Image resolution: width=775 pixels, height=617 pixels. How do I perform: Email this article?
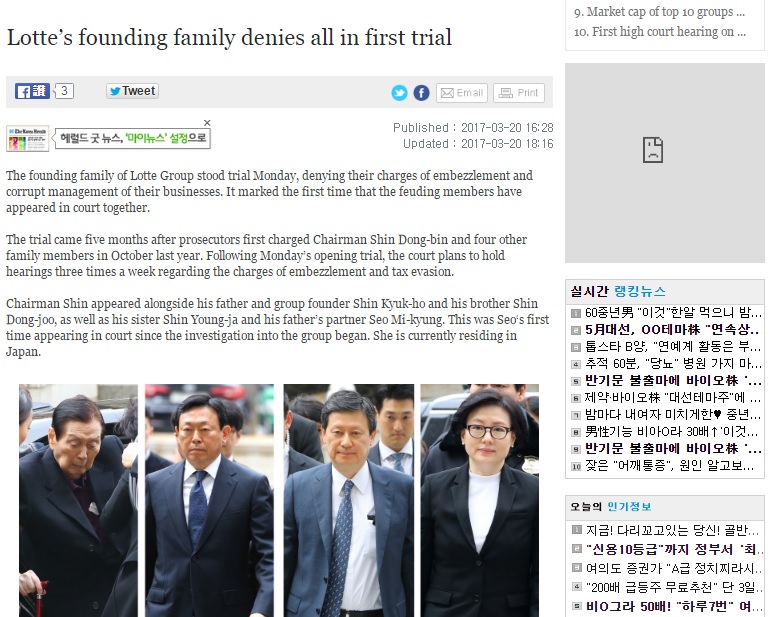click(x=462, y=93)
